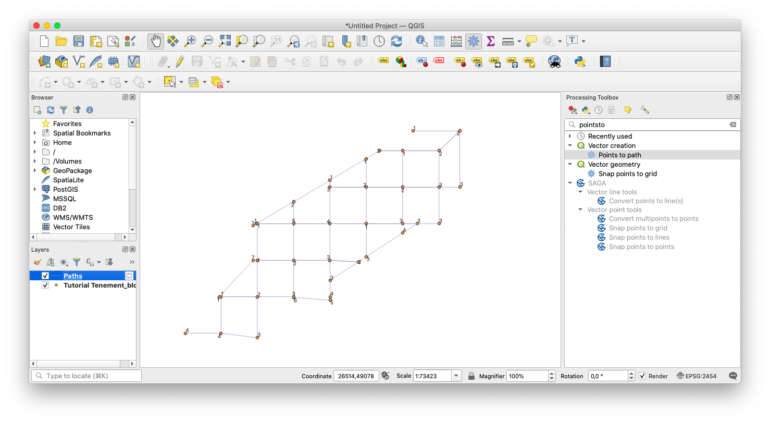This screenshot has width=770, height=422.
Task: Toggle visibility of Paths layer
Action: pos(45,276)
